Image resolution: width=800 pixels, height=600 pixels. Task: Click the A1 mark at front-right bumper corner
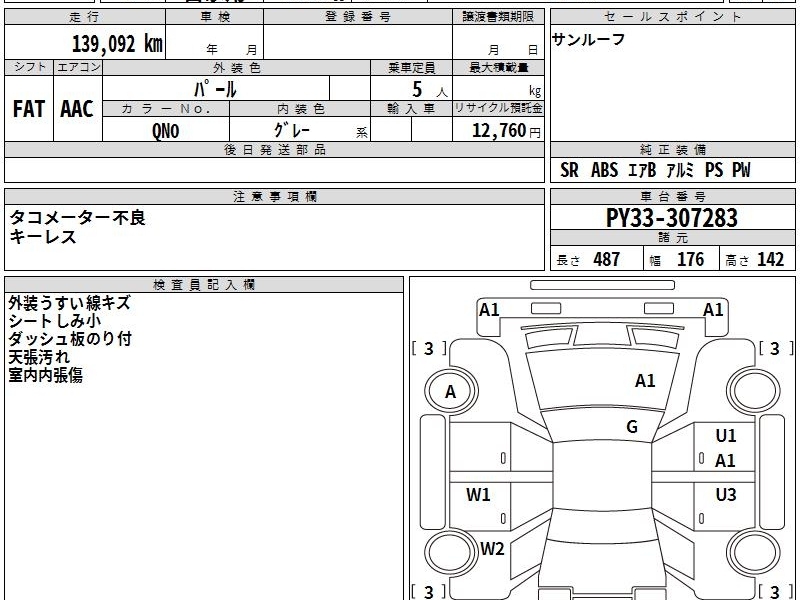tap(713, 310)
